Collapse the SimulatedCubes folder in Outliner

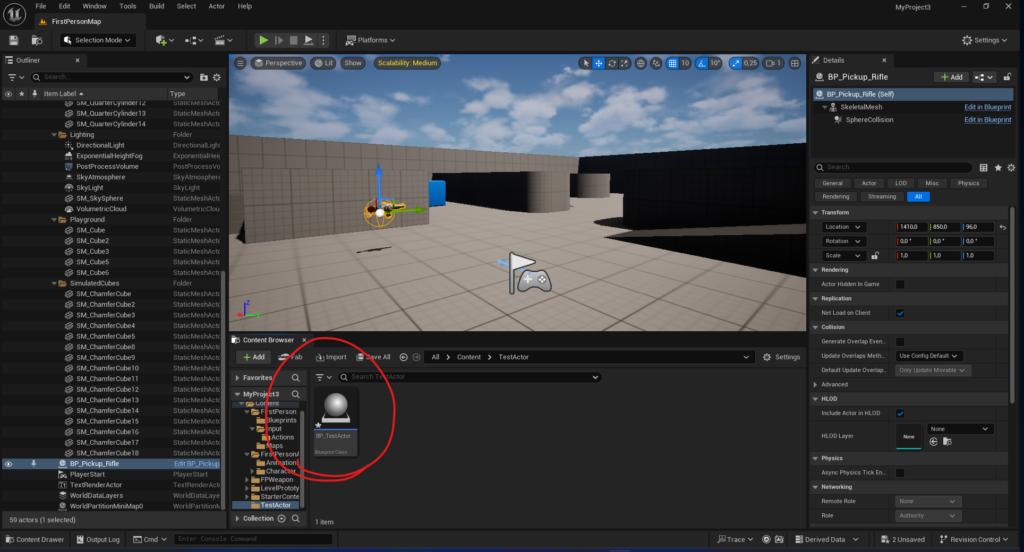click(x=55, y=283)
